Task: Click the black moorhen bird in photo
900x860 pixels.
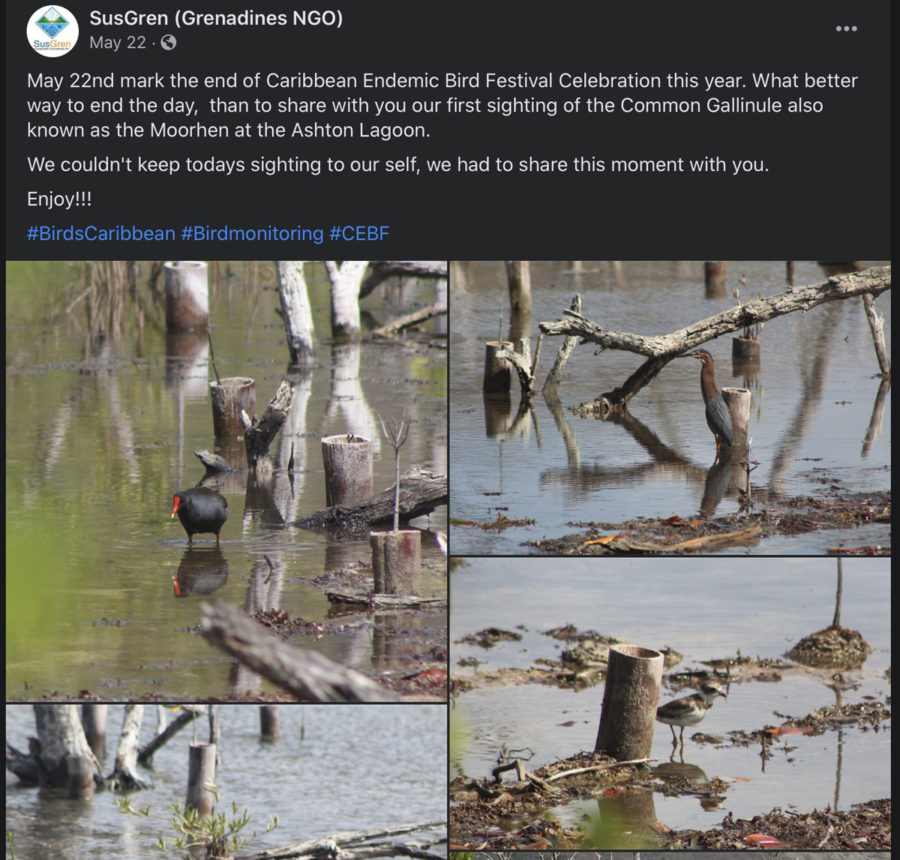Action: 200,512
